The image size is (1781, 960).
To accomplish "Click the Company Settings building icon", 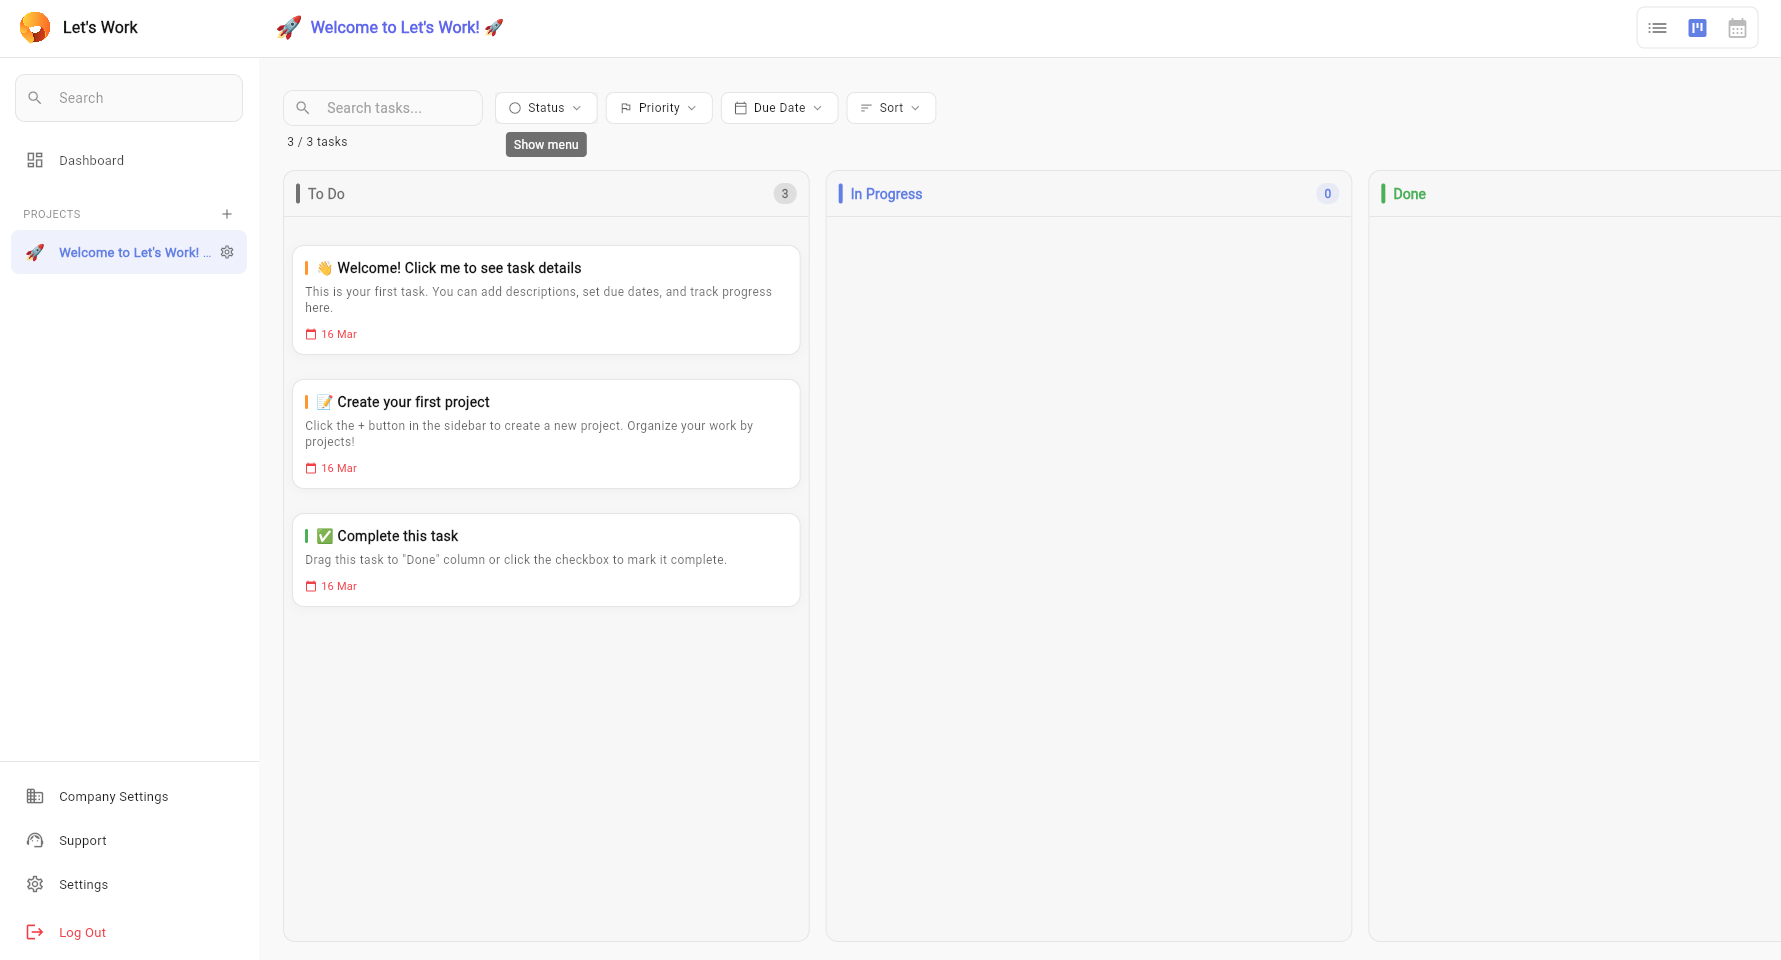I will 35,796.
